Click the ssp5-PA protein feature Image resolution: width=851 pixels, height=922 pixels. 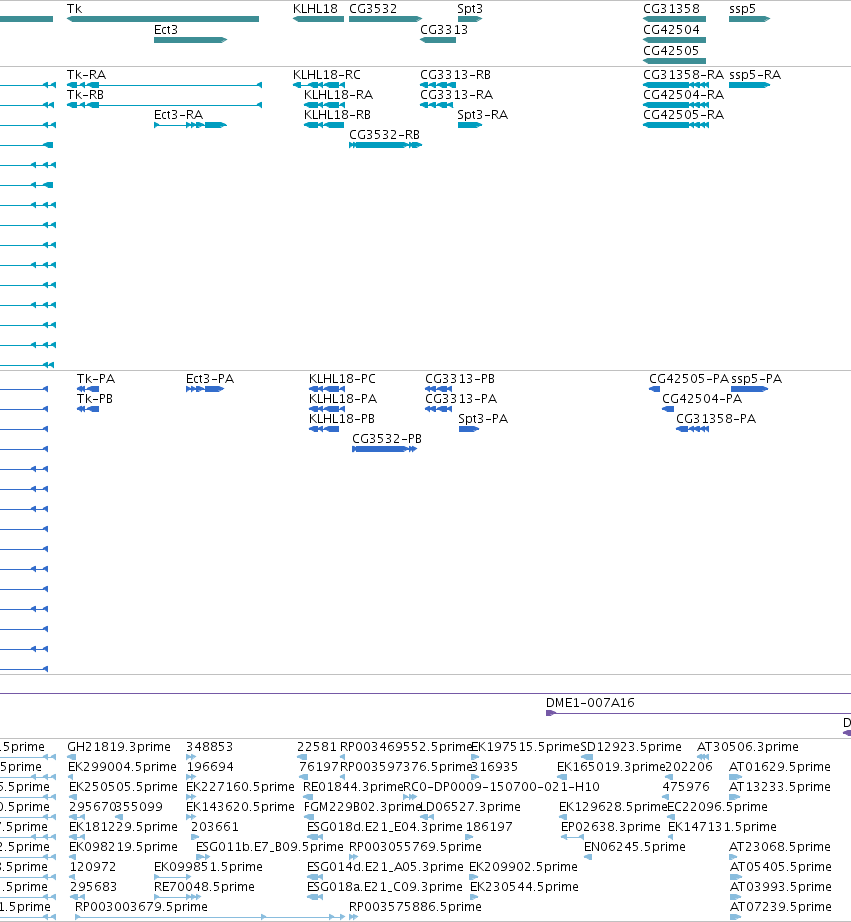[750, 389]
